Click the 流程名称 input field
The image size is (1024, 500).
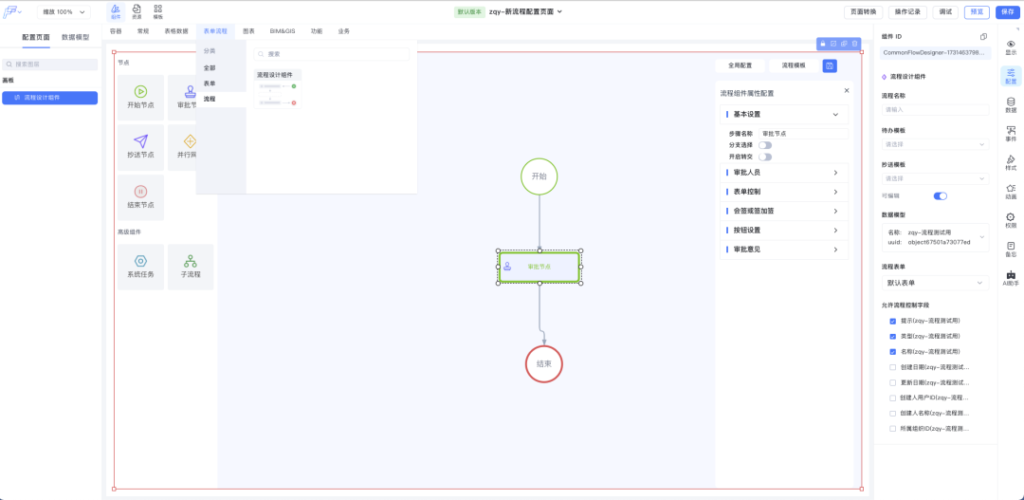tap(933, 110)
